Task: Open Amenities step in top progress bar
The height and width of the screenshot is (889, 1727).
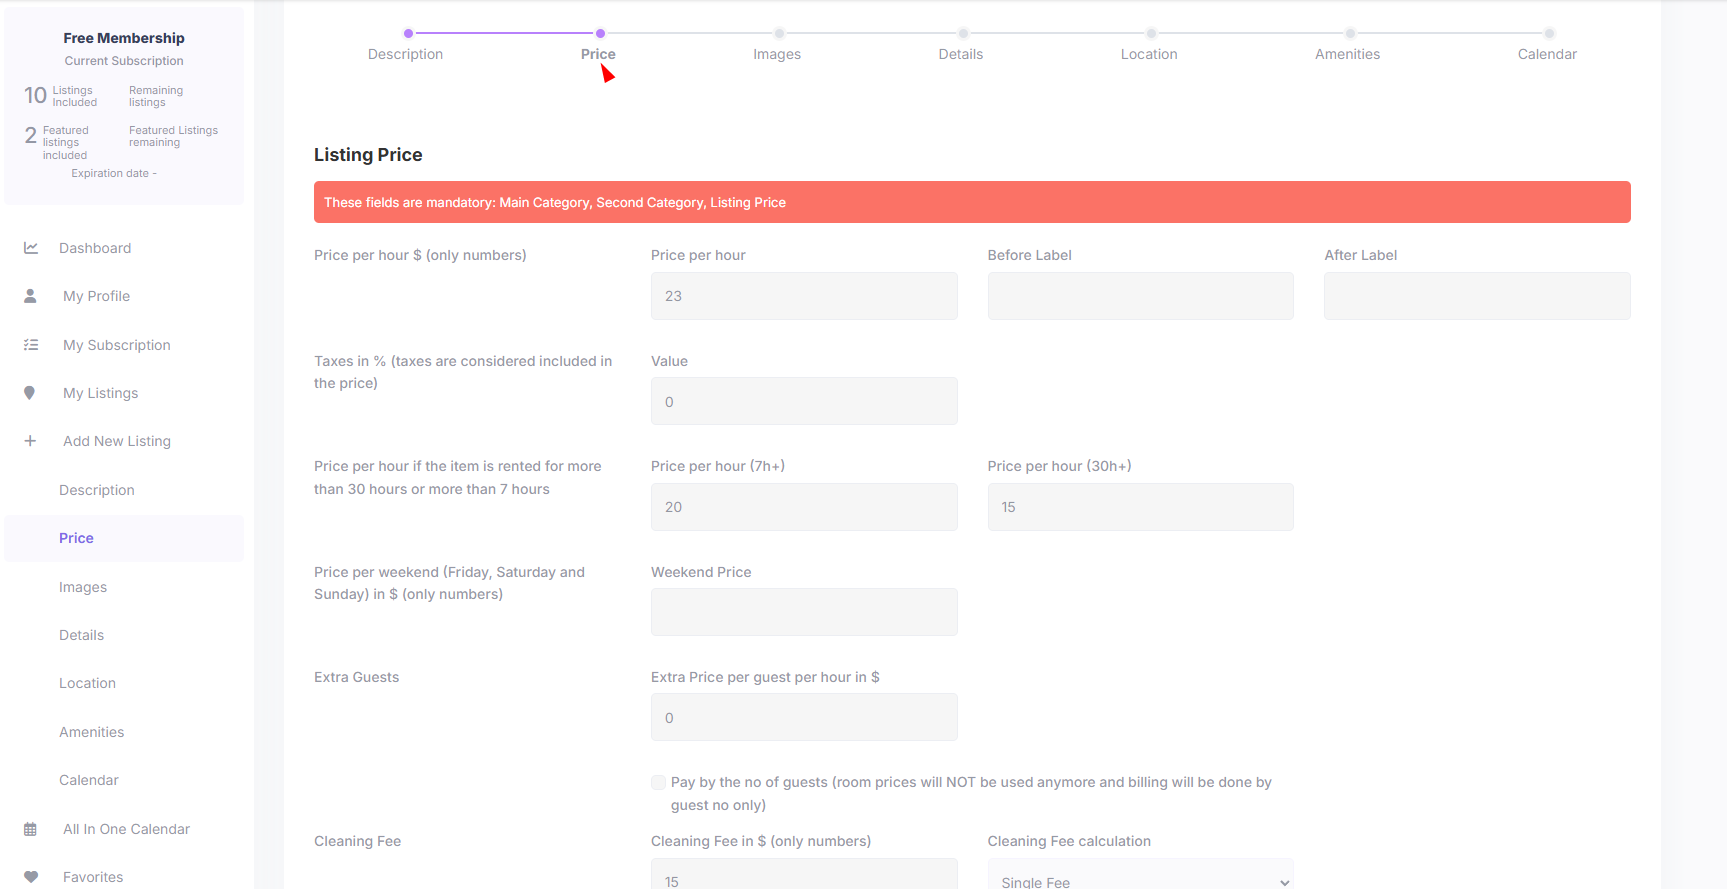Action: pos(1347,54)
